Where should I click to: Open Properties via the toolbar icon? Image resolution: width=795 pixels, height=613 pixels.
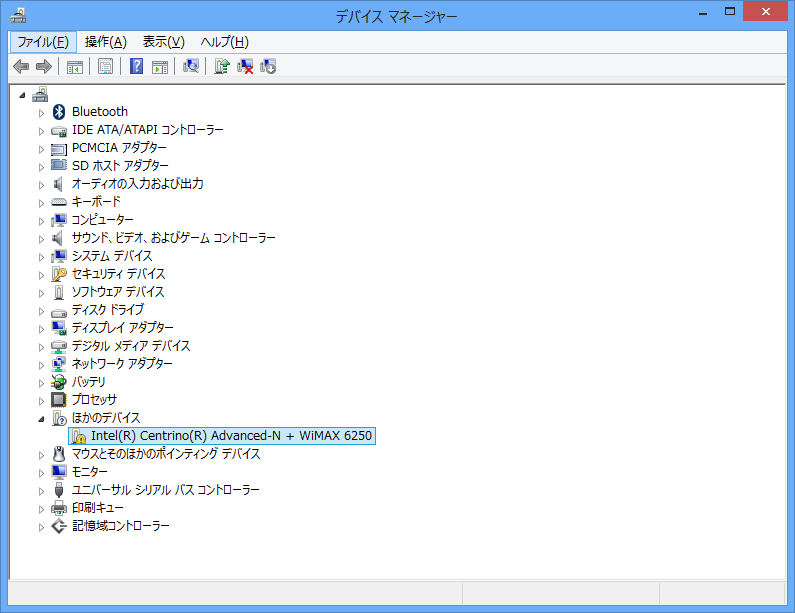pos(105,66)
